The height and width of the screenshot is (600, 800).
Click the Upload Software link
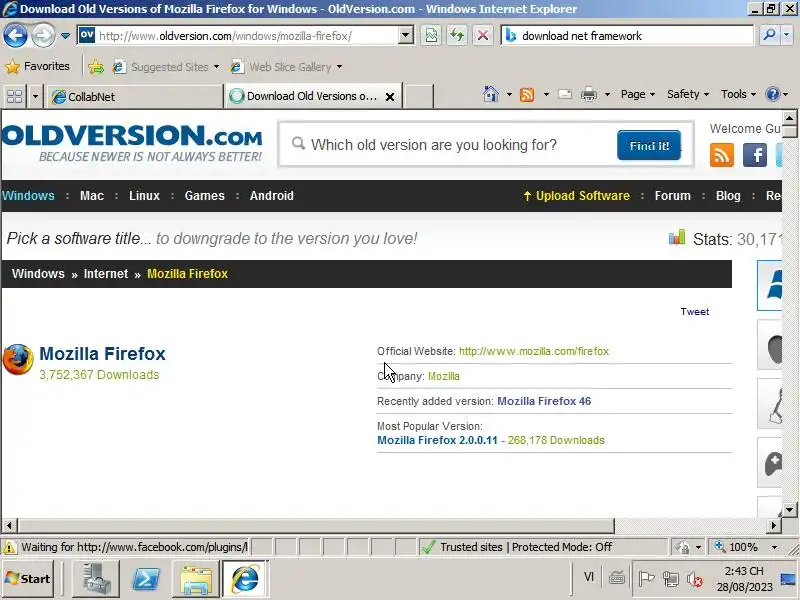577,196
